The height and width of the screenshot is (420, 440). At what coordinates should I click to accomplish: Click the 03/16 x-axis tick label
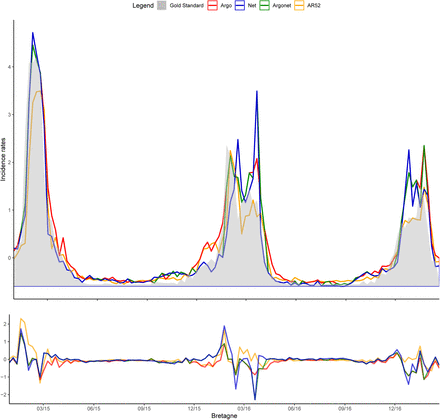244,408
